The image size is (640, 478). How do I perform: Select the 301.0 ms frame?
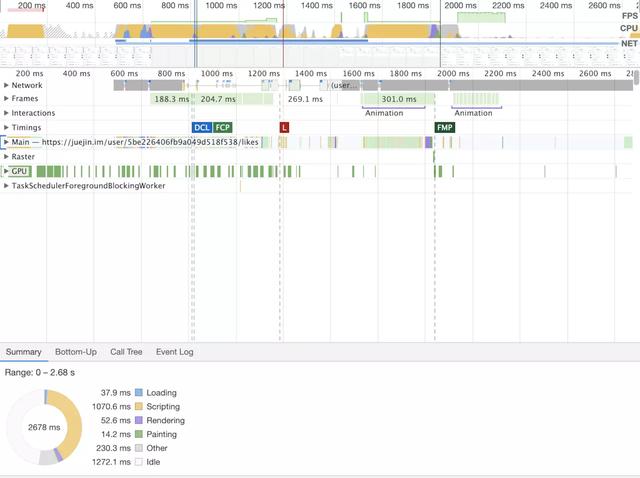click(x=398, y=99)
